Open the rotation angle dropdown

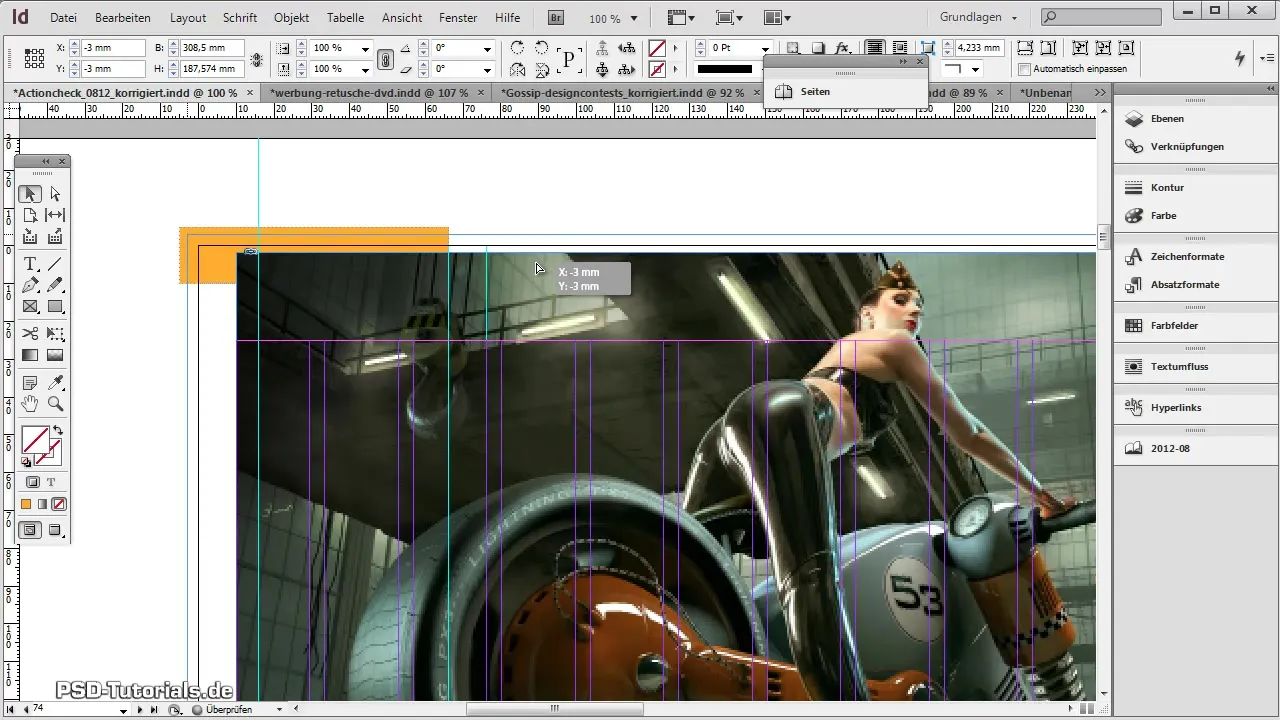(x=487, y=48)
